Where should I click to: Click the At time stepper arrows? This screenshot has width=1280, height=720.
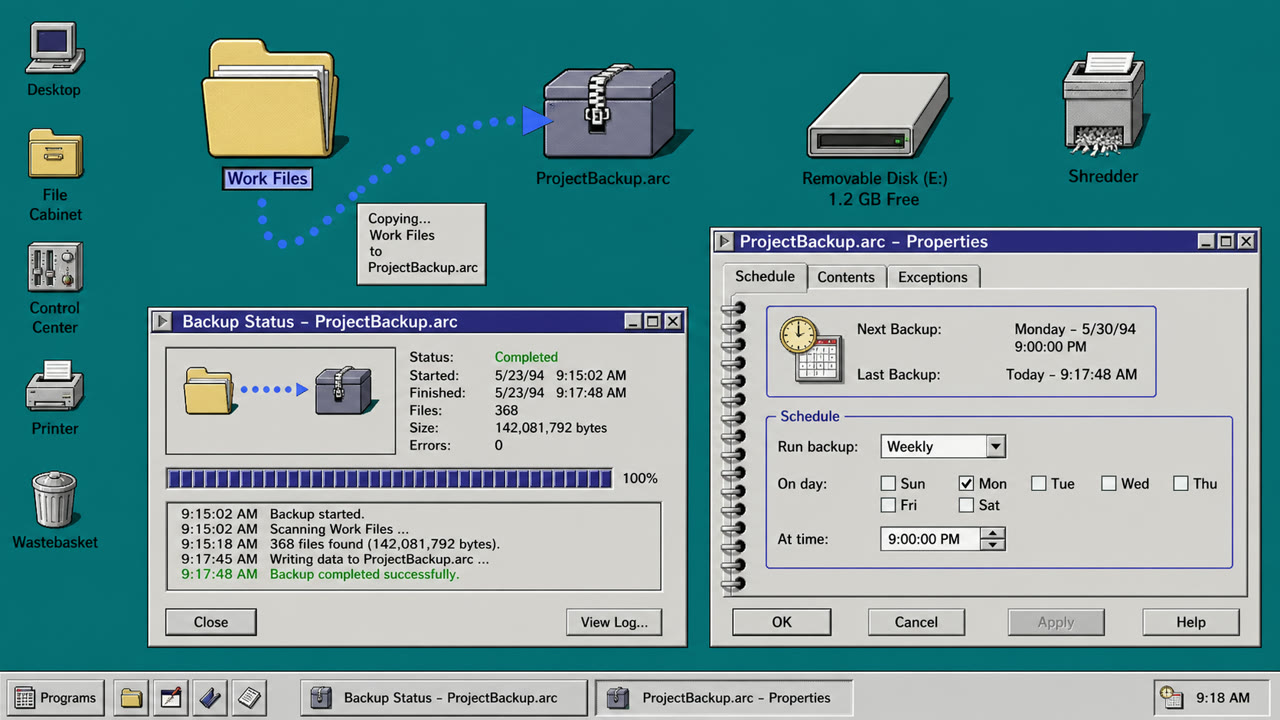[x=993, y=539]
